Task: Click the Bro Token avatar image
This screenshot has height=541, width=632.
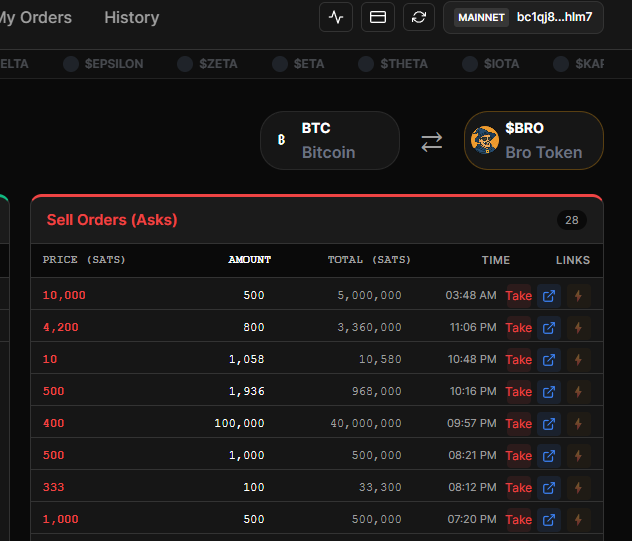Action: pyautogui.click(x=485, y=140)
